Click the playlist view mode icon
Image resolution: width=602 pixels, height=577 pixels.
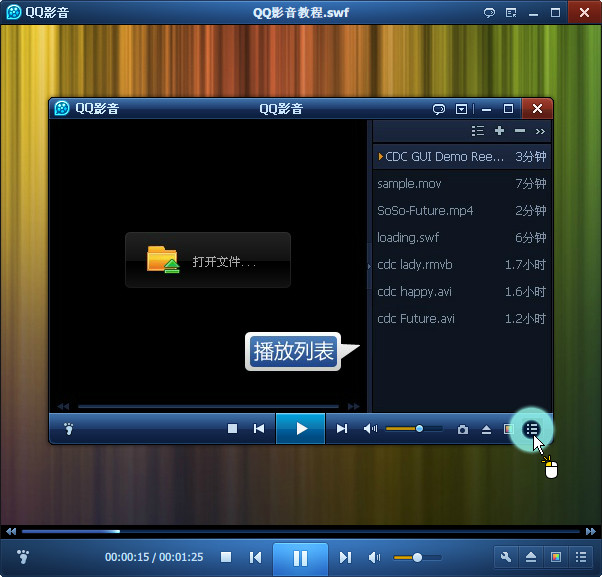point(478,131)
